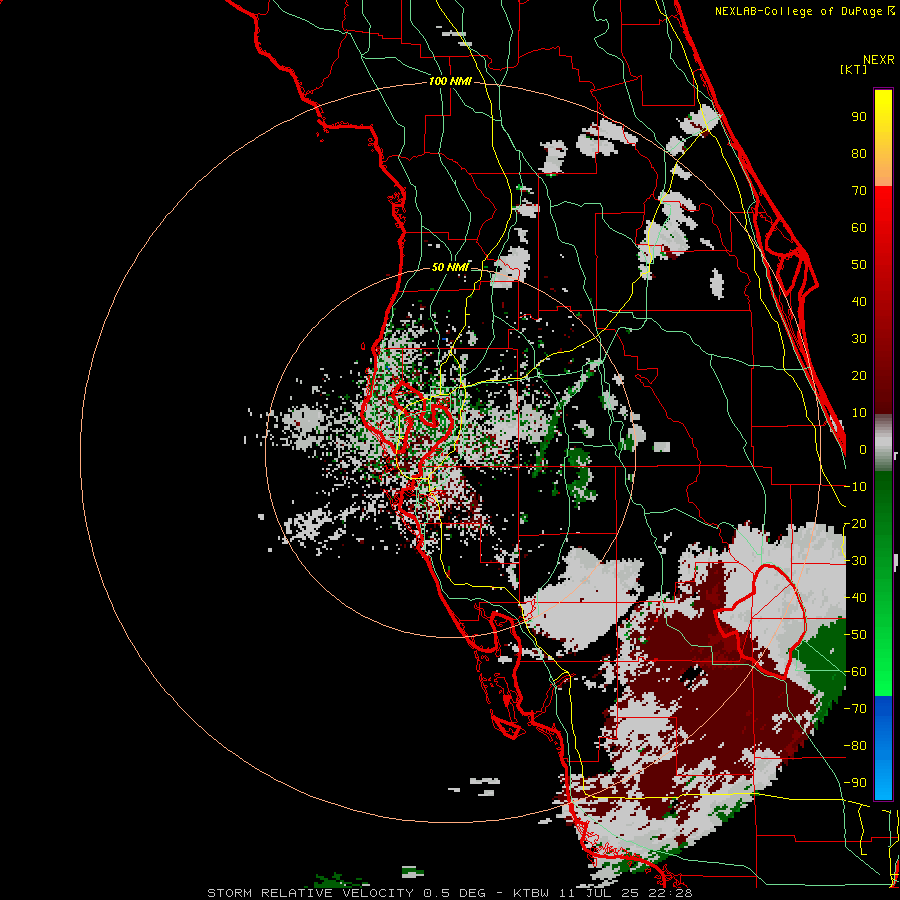Select the -40 scale value
This screenshot has width=900, height=900.
click(855, 598)
